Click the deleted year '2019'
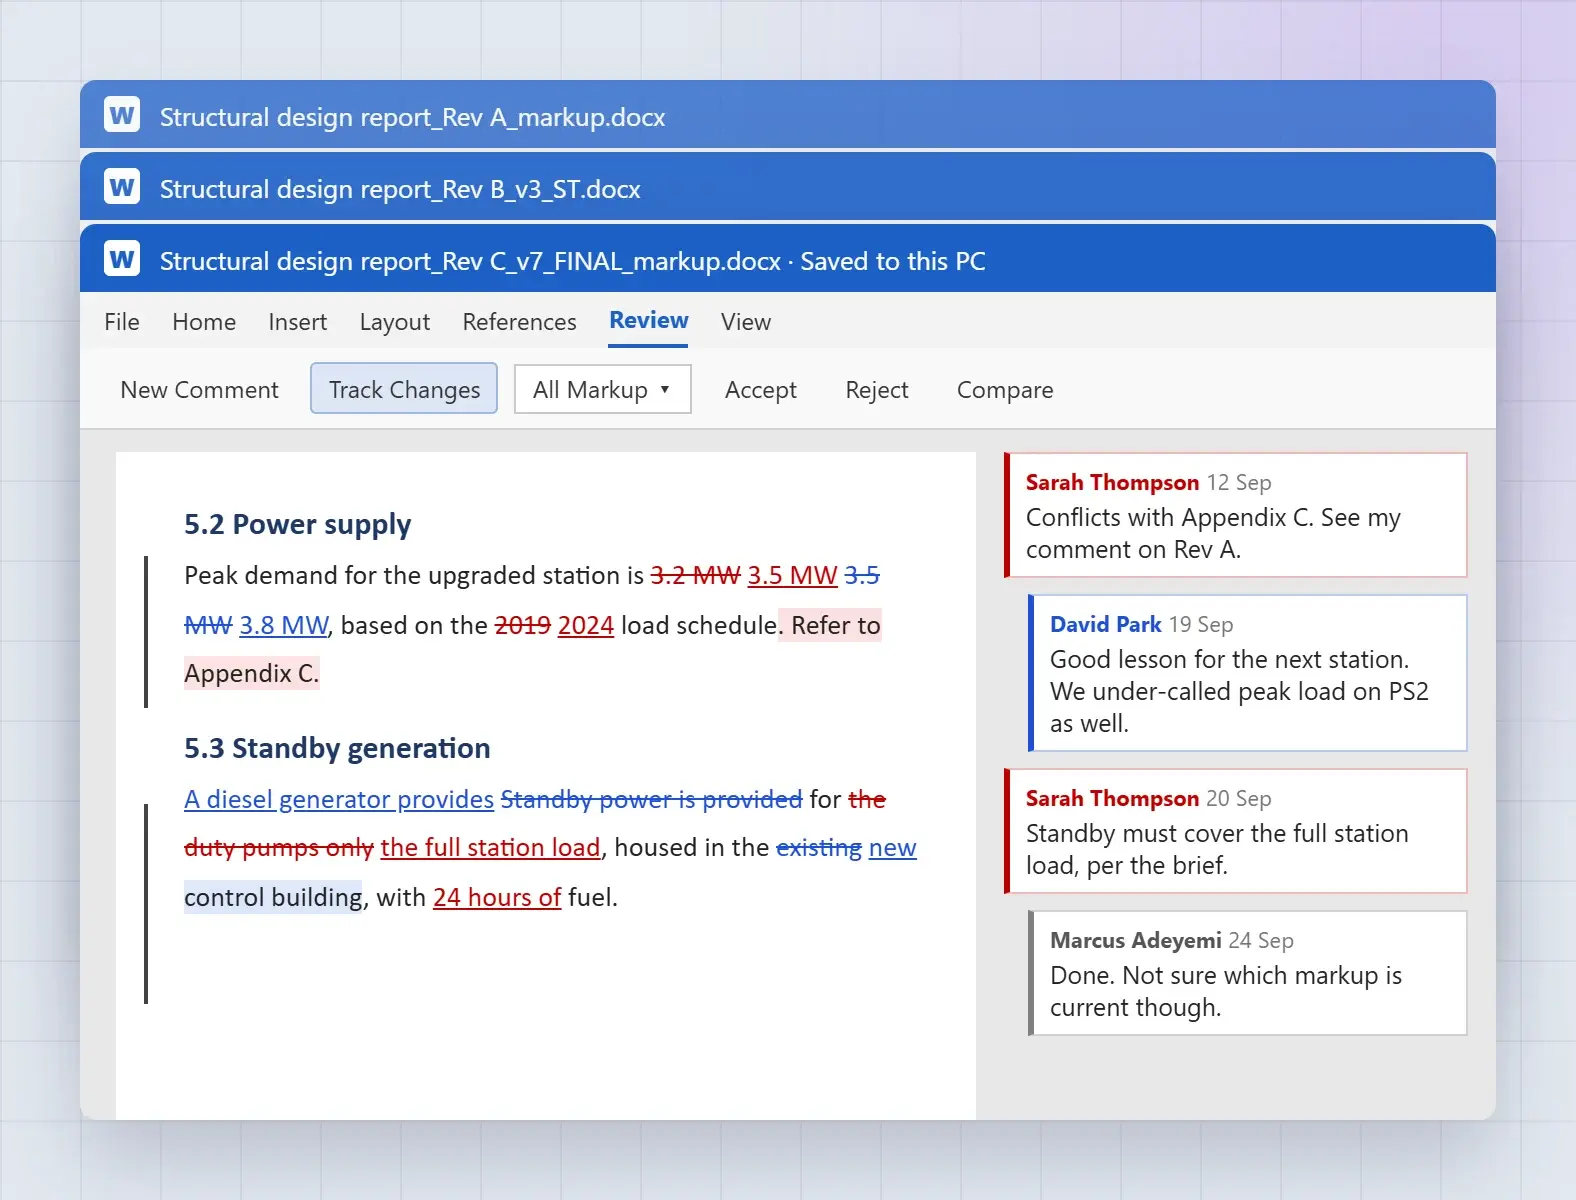The width and height of the screenshot is (1576, 1200). pos(523,625)
